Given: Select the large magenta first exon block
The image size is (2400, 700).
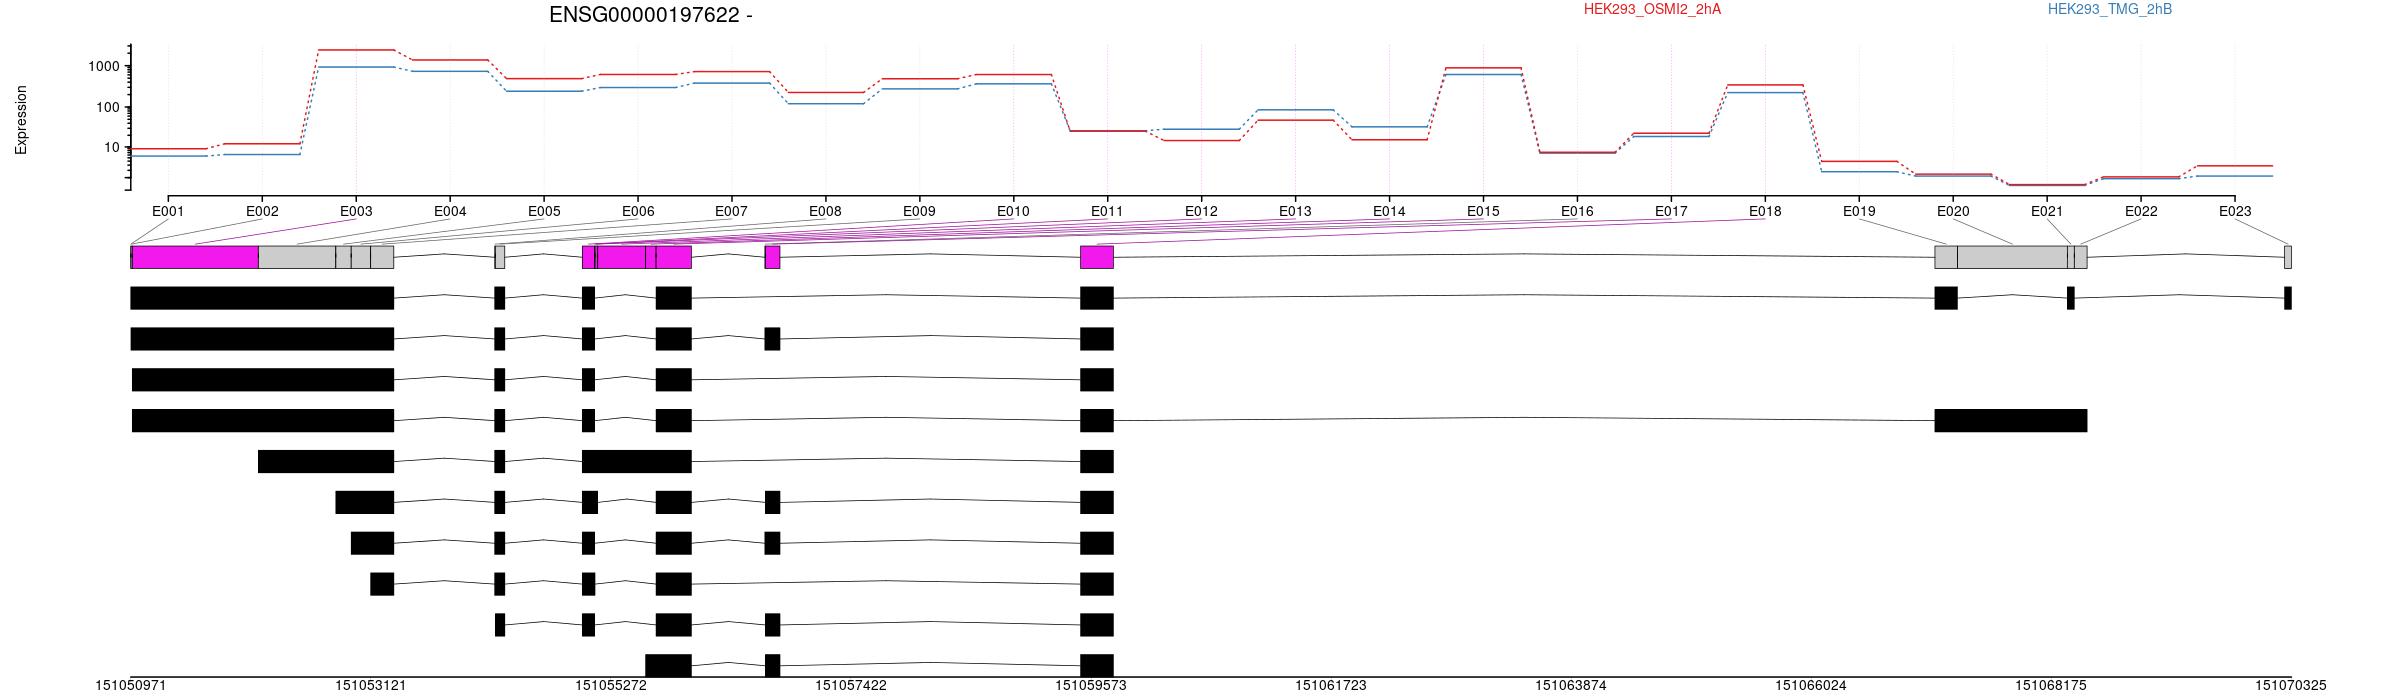Looking at the screenshot, I should pos(195,257).
